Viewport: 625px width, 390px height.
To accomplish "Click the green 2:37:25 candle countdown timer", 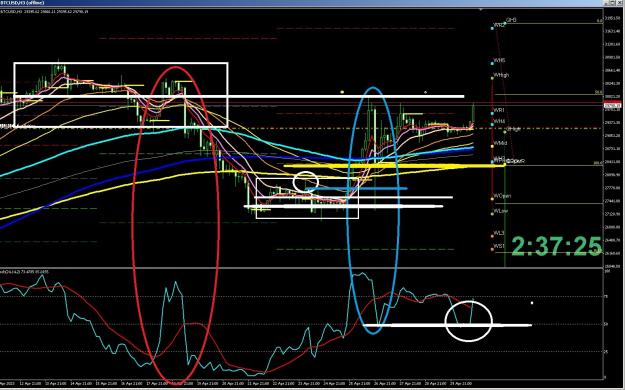I will pos(556,246).
